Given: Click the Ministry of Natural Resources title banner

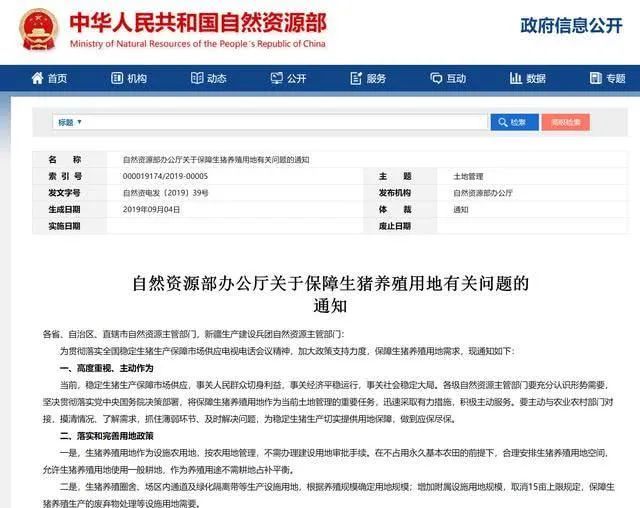Looking at the screenshot, I should 198,30.
